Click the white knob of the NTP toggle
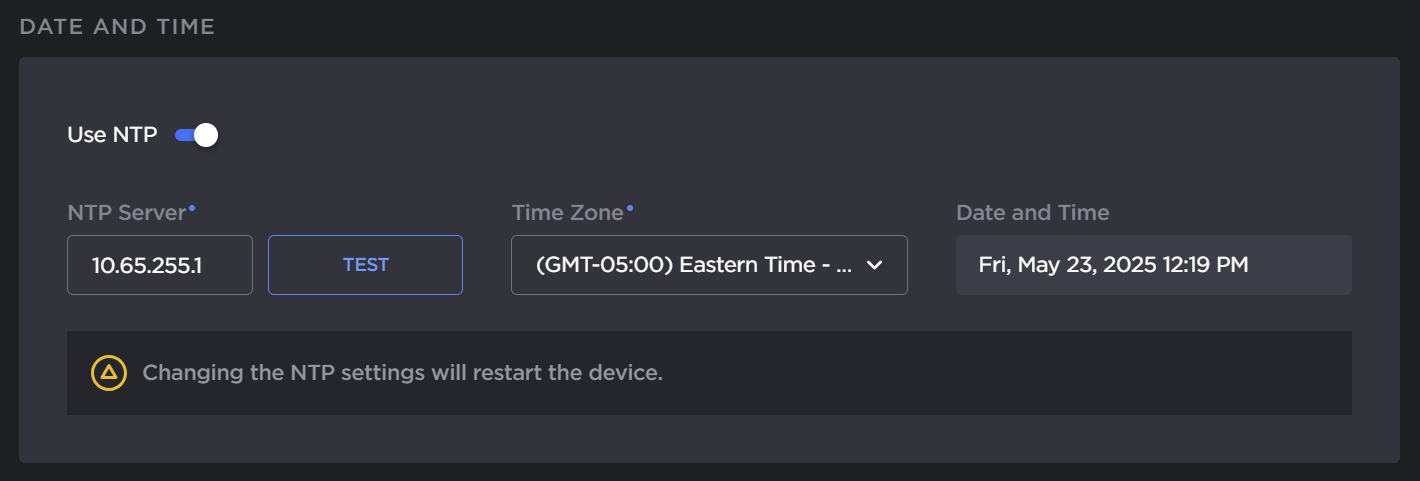 tap(205, 135)
